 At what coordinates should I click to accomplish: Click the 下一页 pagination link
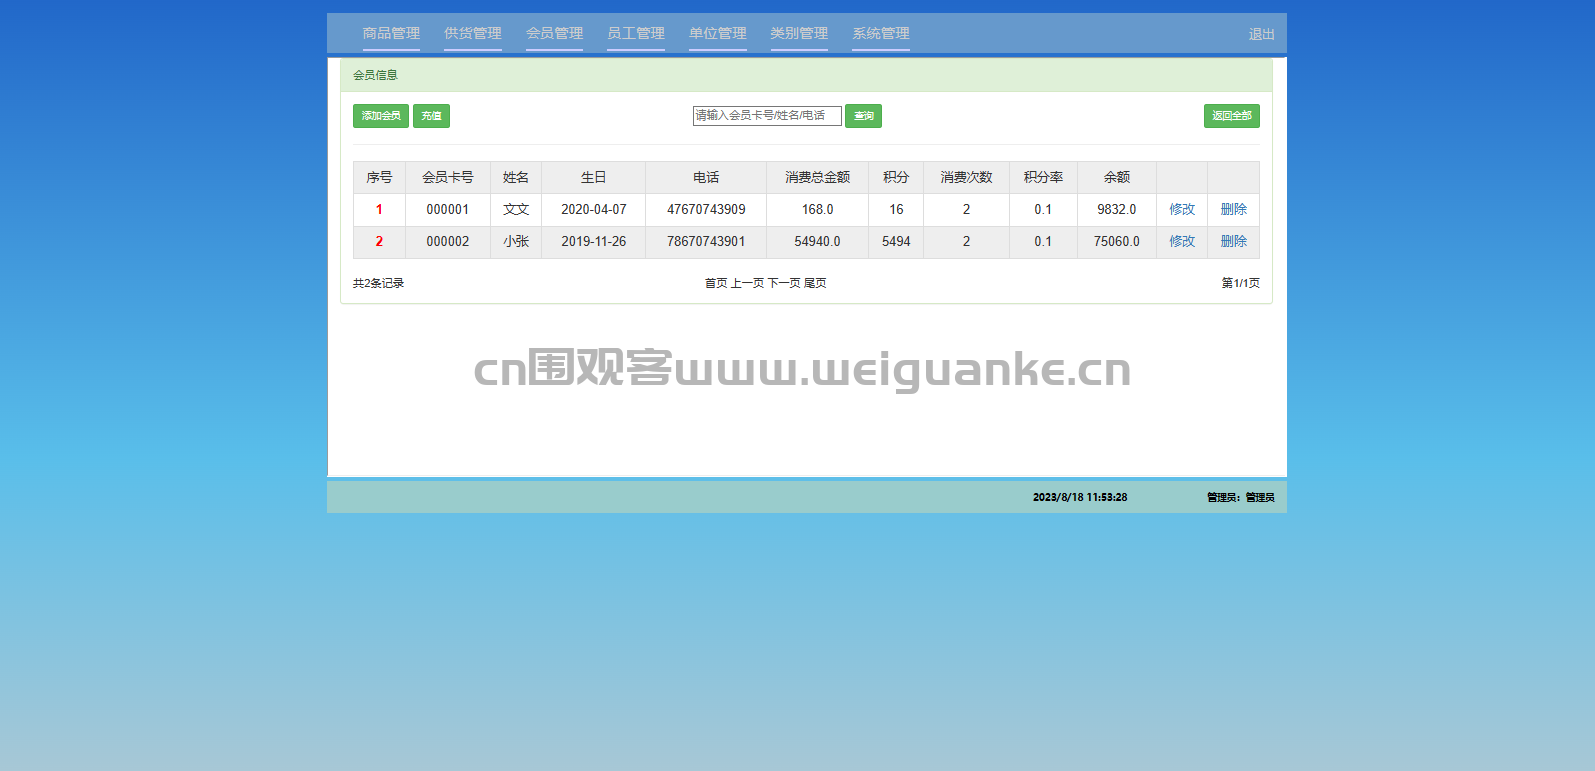point(784,284)
